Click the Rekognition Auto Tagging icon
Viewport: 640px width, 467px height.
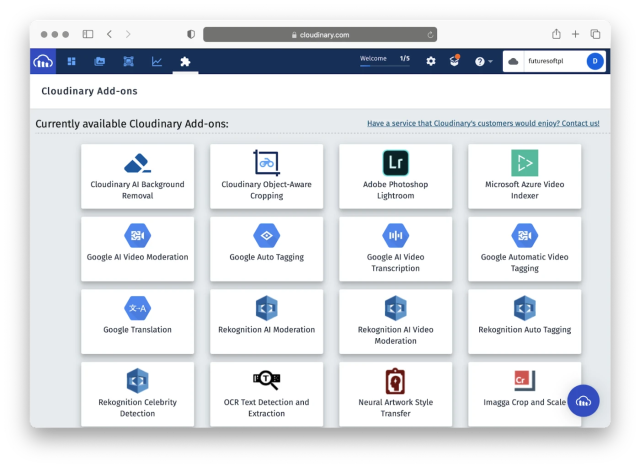click(524, 308)
